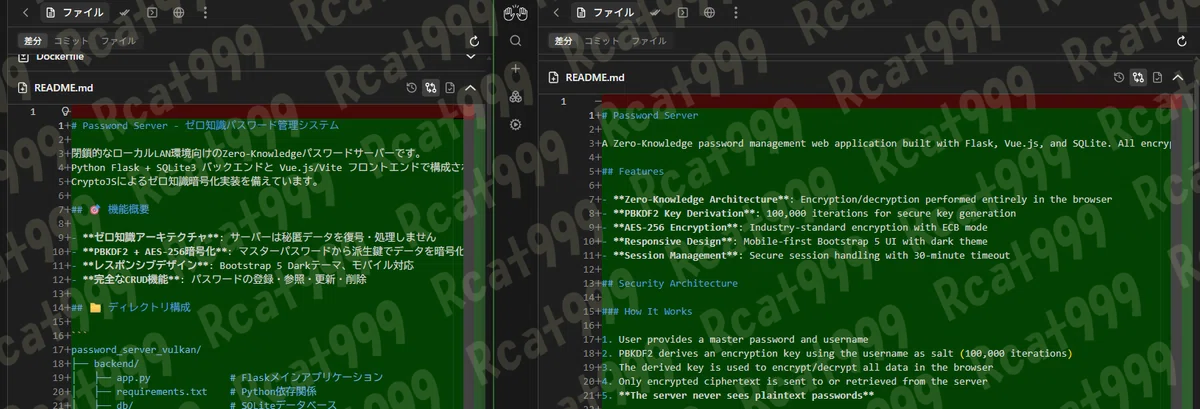
Task: Open the three-dot menu in left pane
Action: point(204,13)
